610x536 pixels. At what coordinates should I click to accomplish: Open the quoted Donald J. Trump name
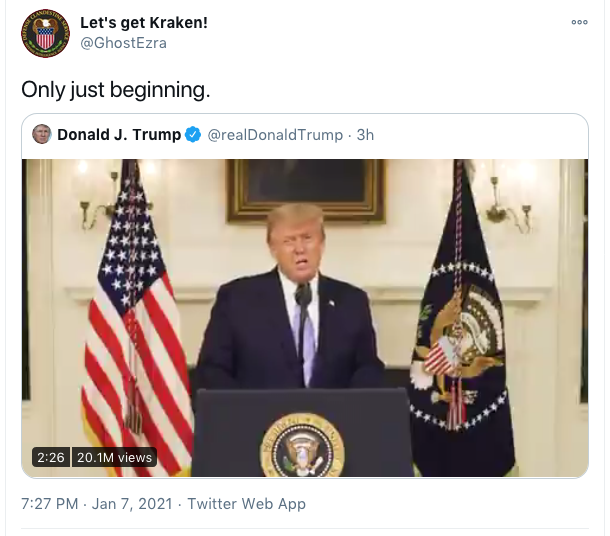click(119, 135)
